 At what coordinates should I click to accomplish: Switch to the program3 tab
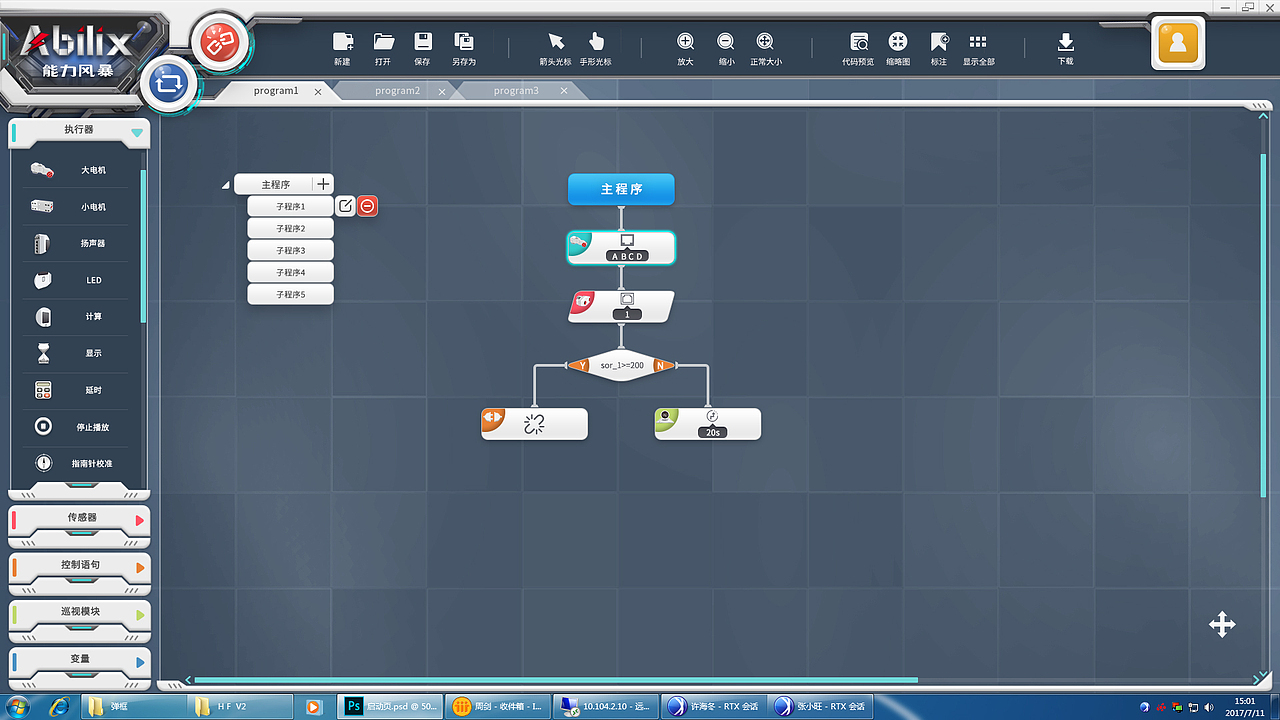(x=516, y=91)
